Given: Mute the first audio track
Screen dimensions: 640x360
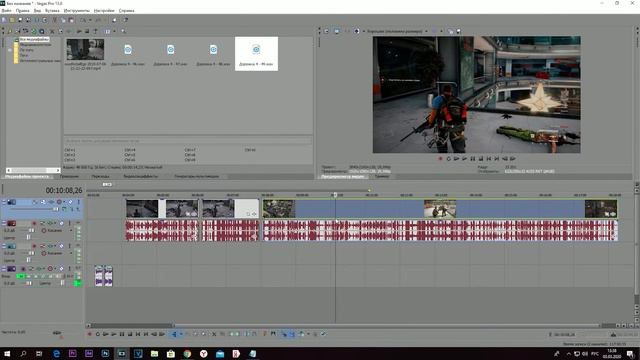Looking at the screenshot, I should pos(62,223).
